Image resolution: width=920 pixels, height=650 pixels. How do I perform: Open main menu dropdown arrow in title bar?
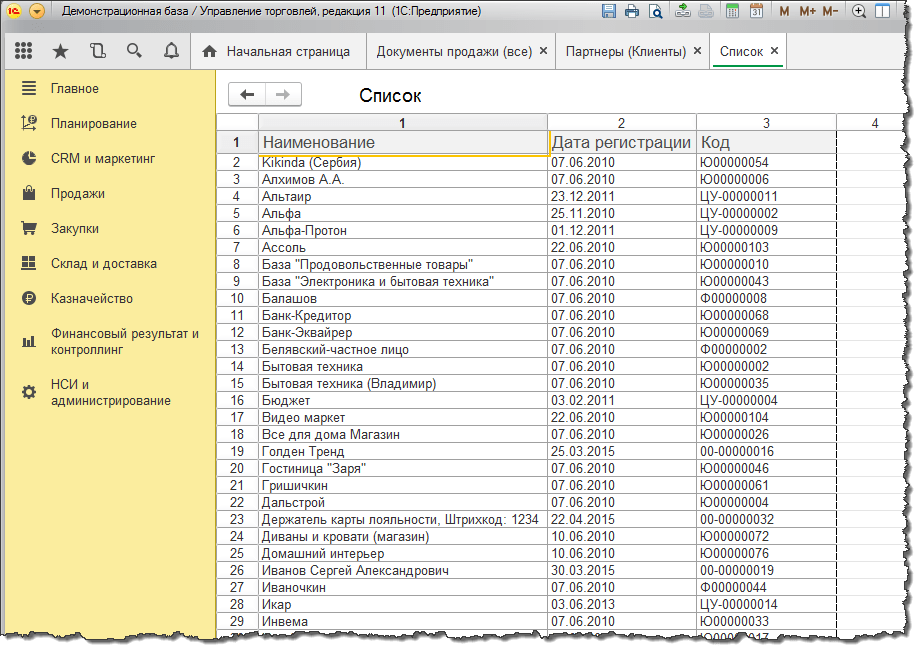[36, 11]
